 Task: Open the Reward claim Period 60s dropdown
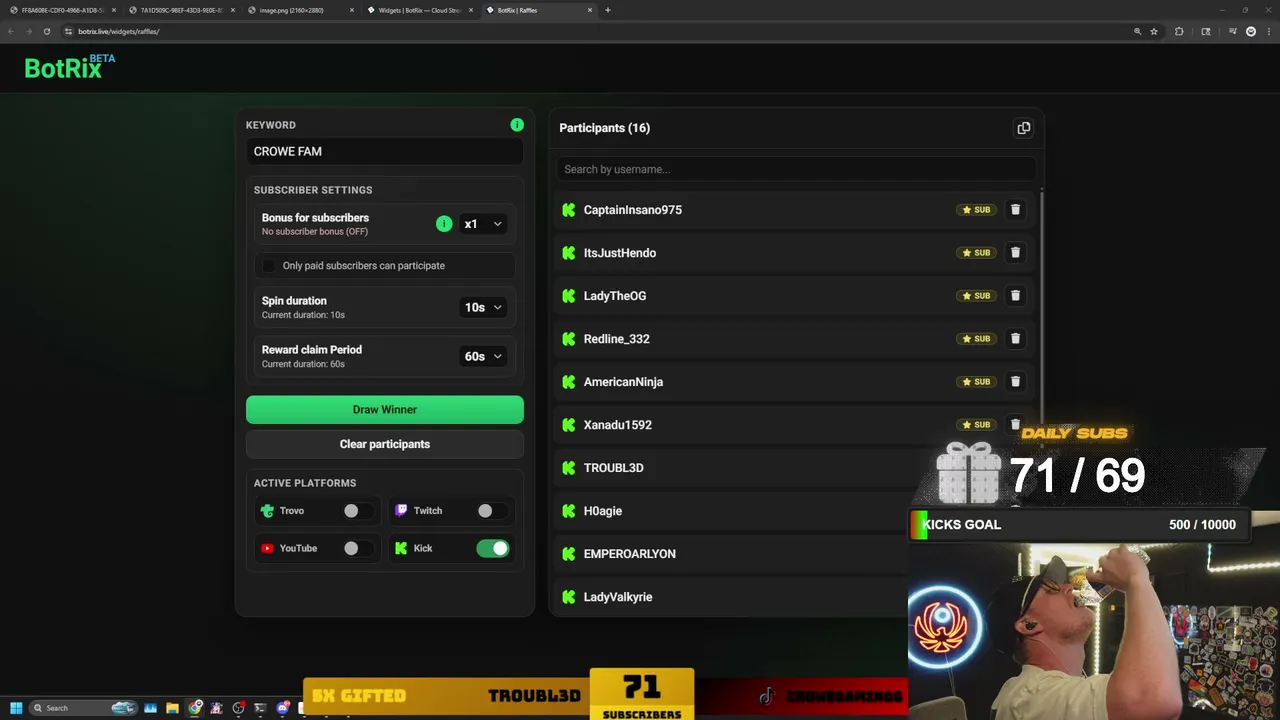tap(483, 356)
